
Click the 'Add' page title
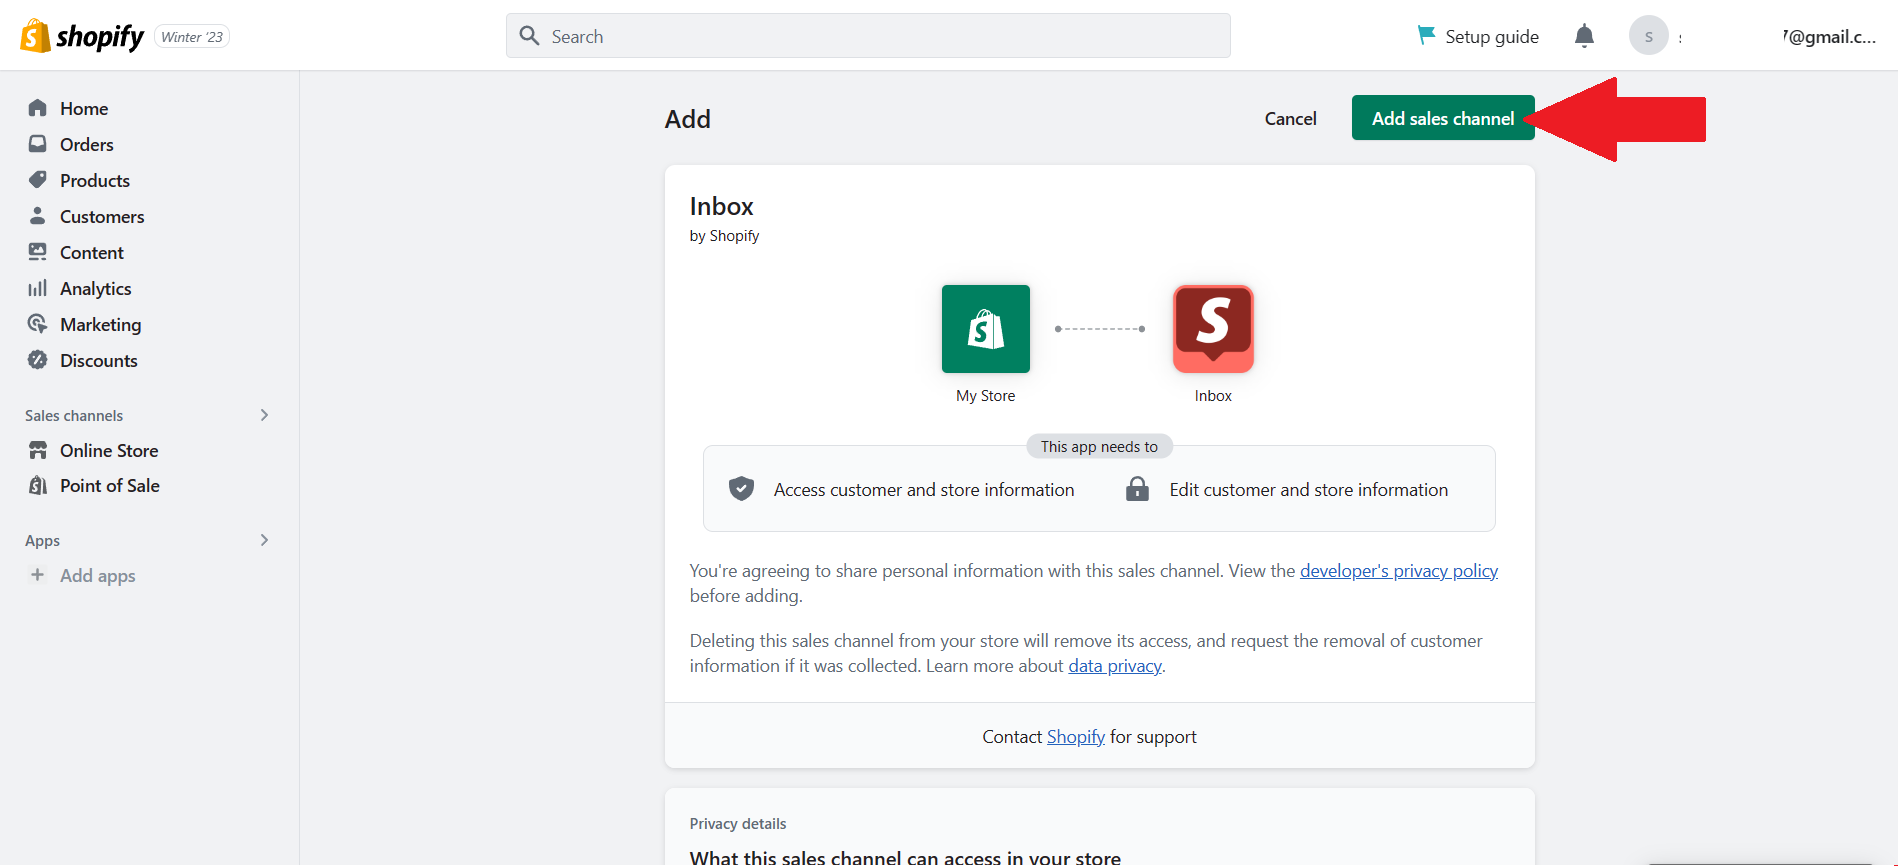[688, 119]
